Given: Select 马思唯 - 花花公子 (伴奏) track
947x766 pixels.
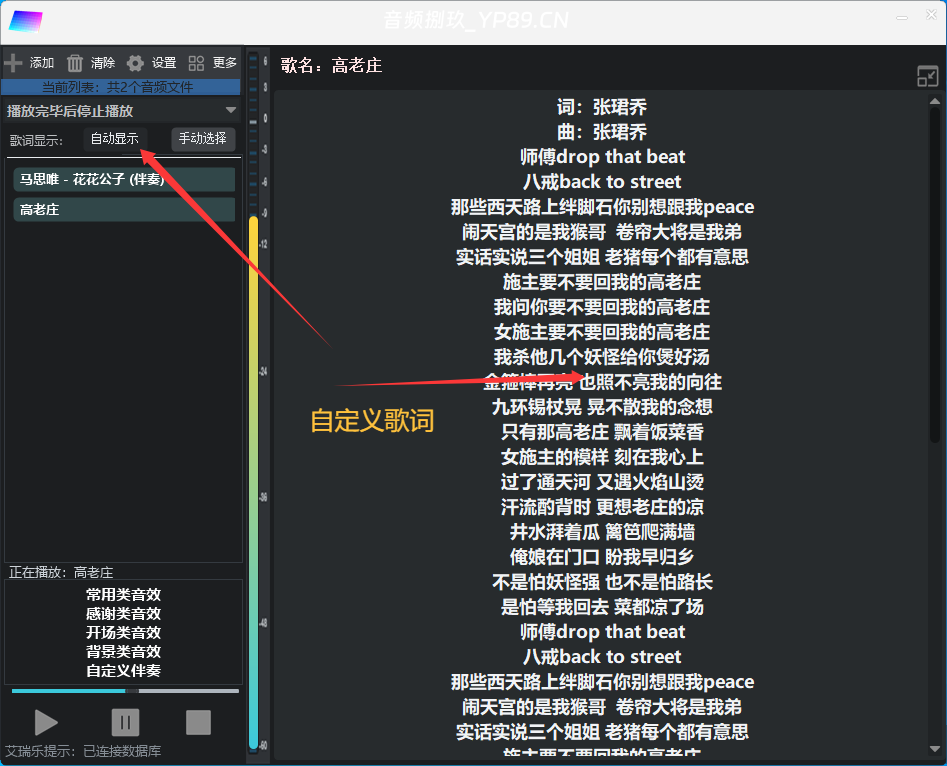Looking at the screenshot, I should click(123, 179).
